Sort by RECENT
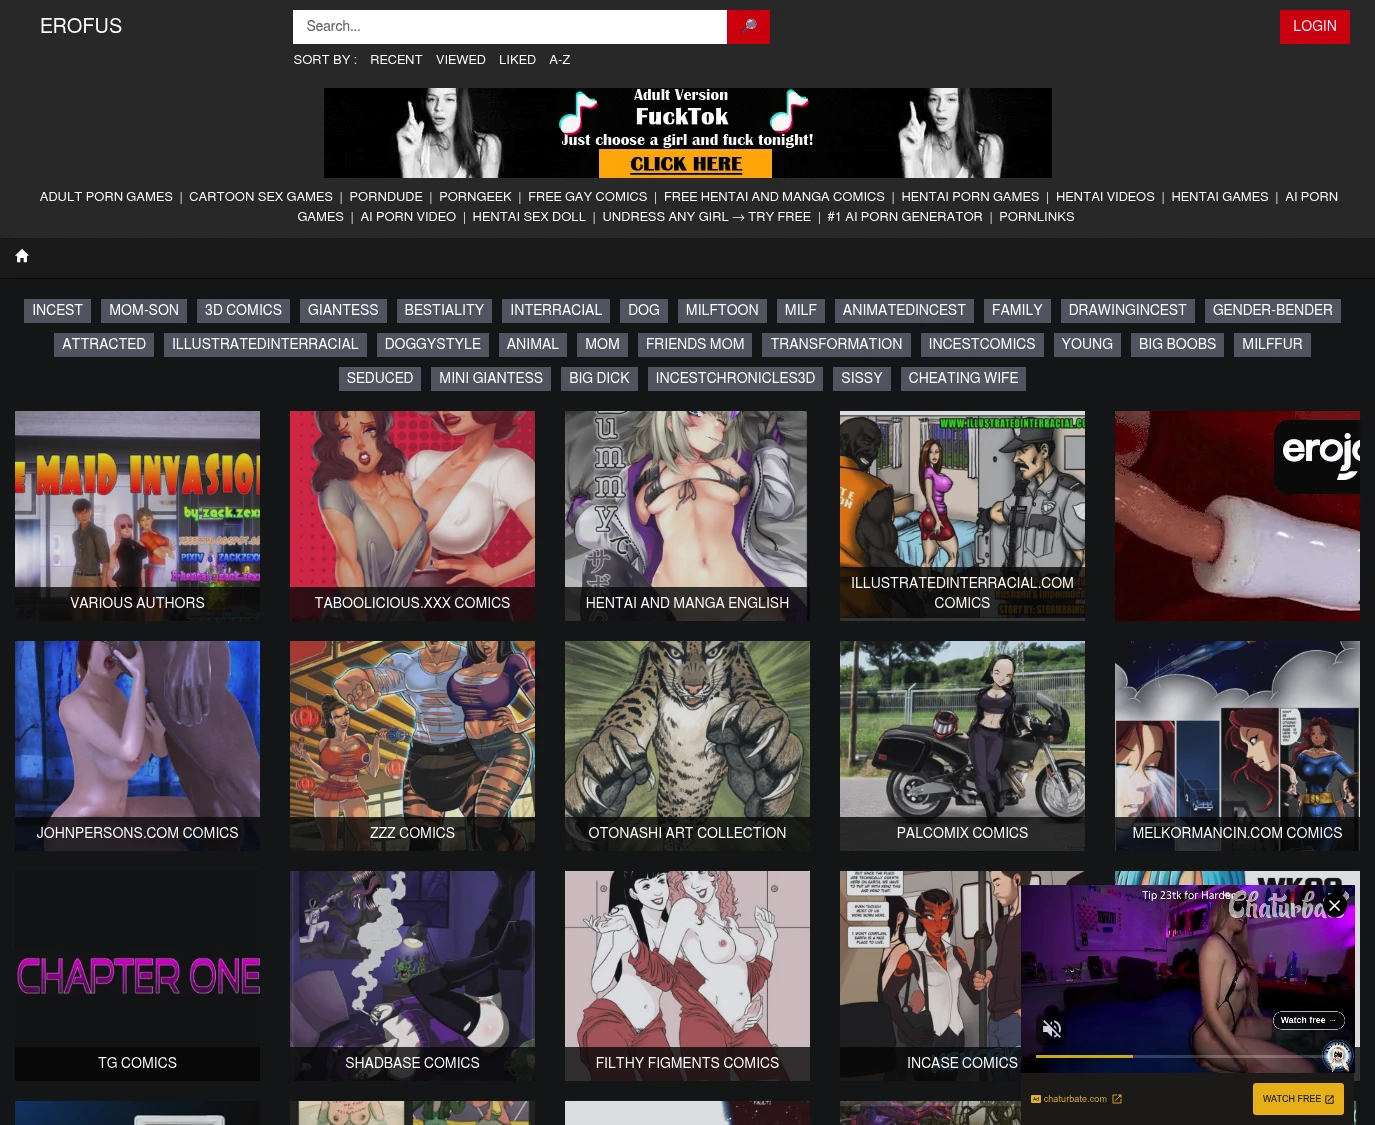 tap(396, 60)
